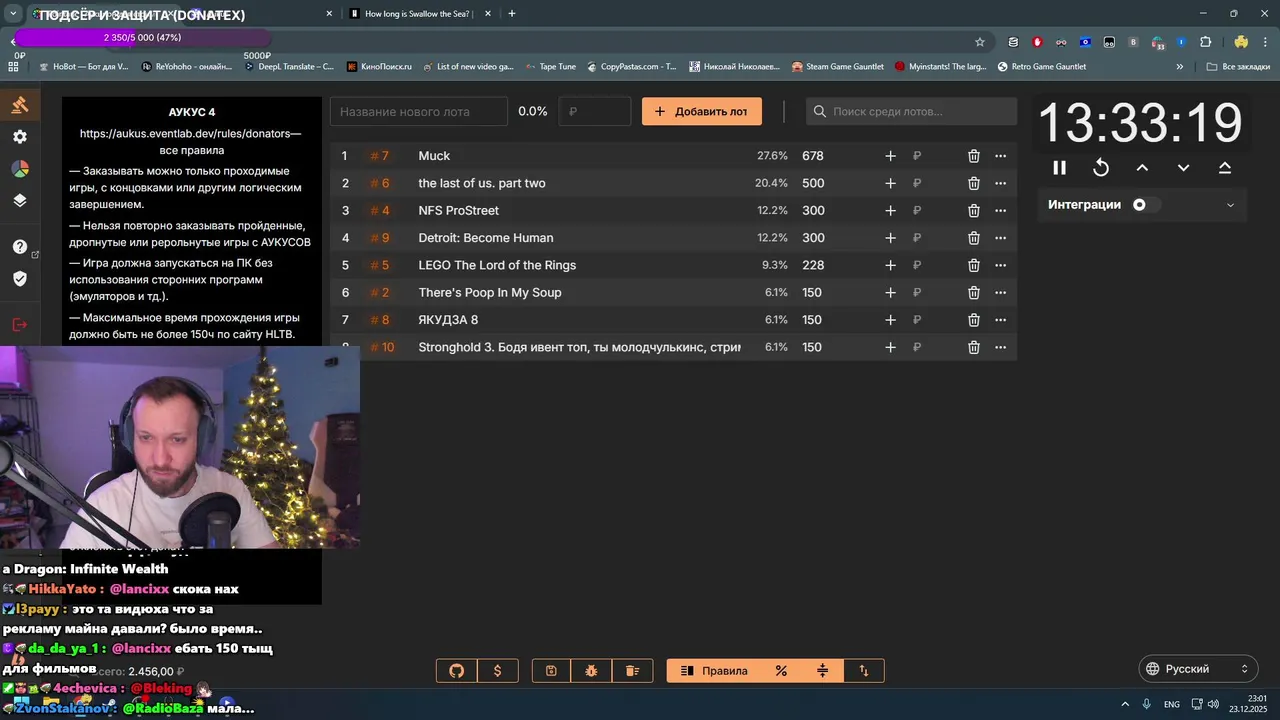1280x720 pixels.
Task: Open the three-dot menu for Stronghold 3 lot
Action: (1000, 347)
